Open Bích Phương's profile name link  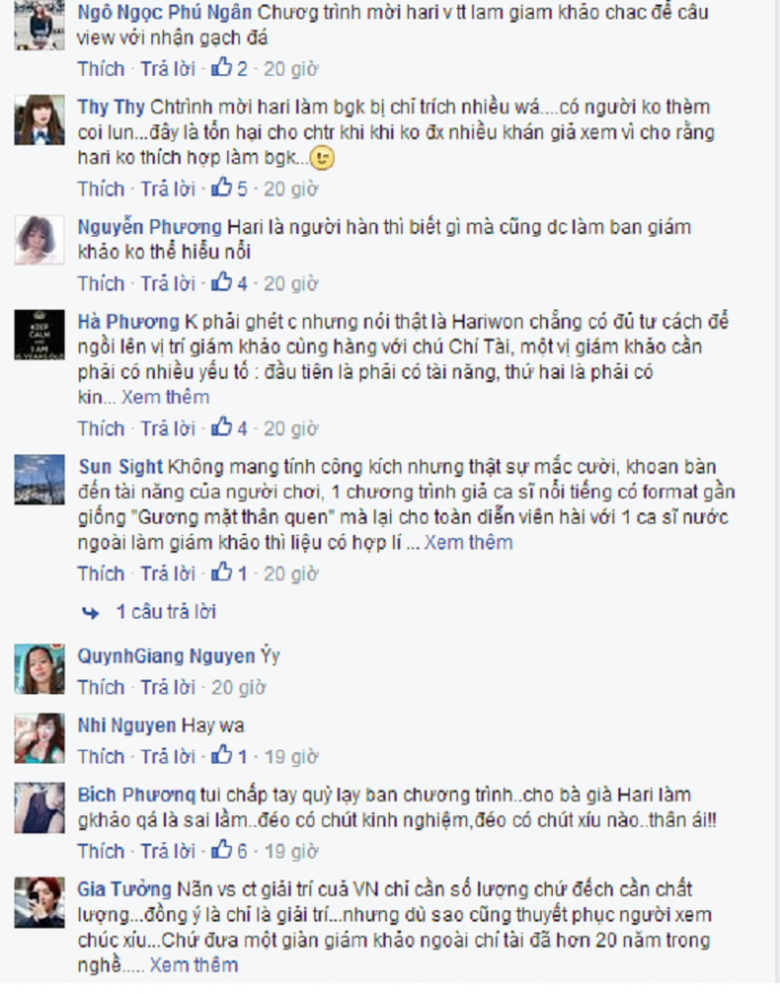click(136, 795)
